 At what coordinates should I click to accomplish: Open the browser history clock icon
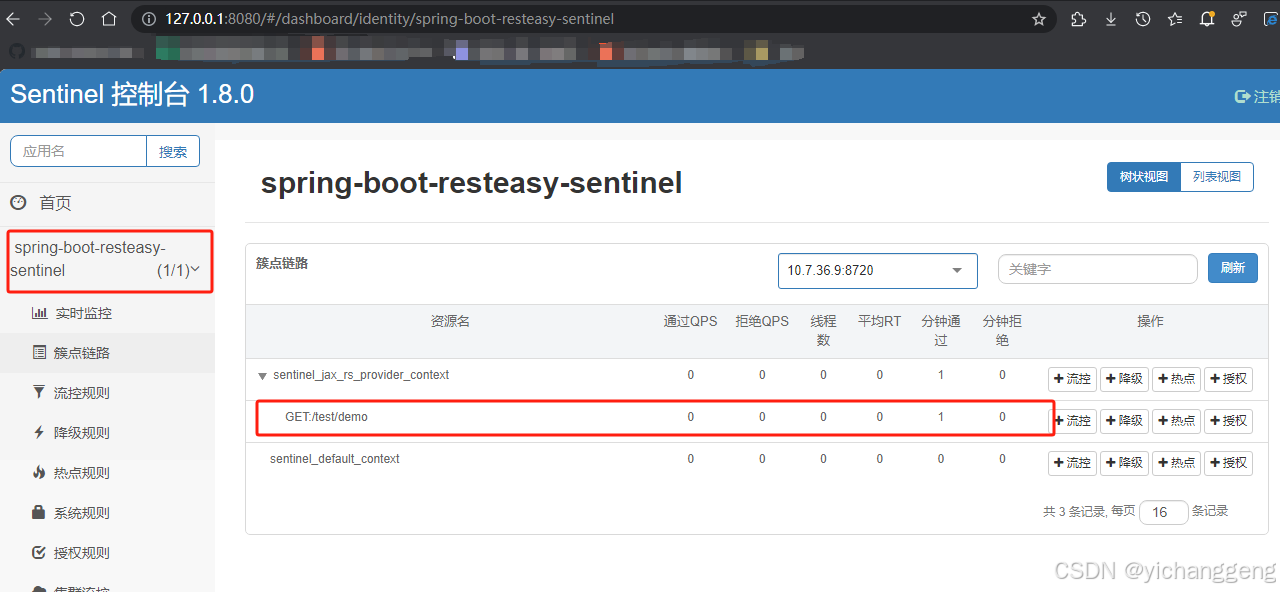point(1143,19)
